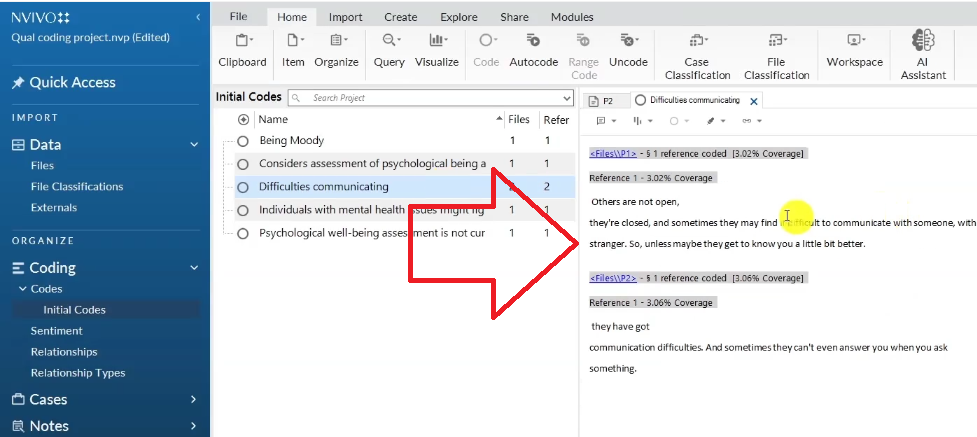977x437 pixels.
Task: Click the Uncode ribbon icon
Action: tap(628, 48)
